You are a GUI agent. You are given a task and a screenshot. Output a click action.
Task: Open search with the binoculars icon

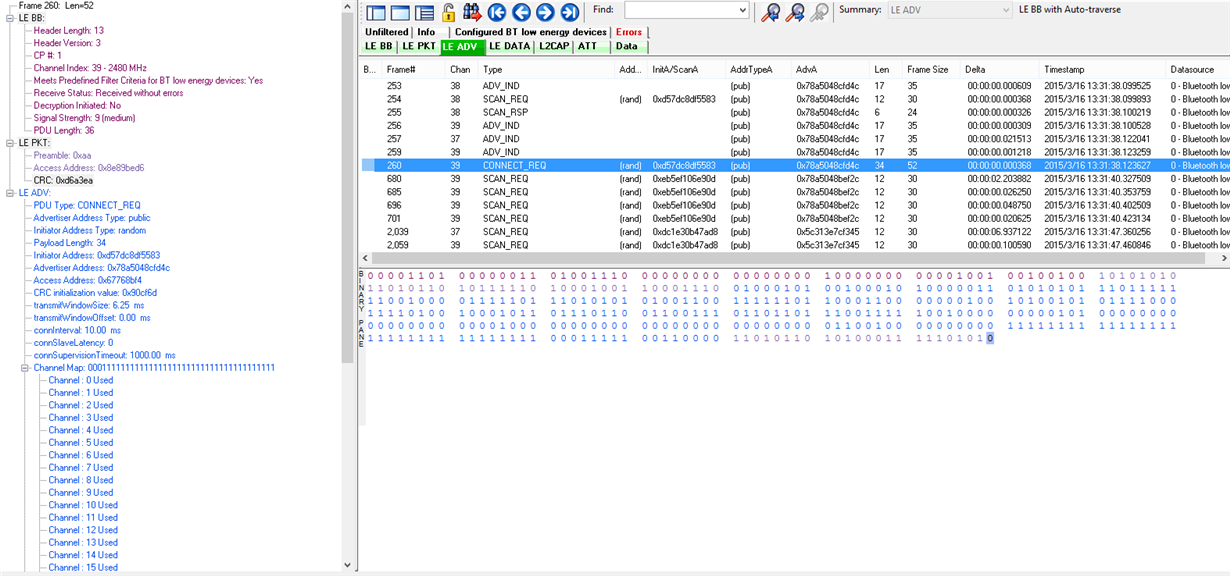point(472,12)
